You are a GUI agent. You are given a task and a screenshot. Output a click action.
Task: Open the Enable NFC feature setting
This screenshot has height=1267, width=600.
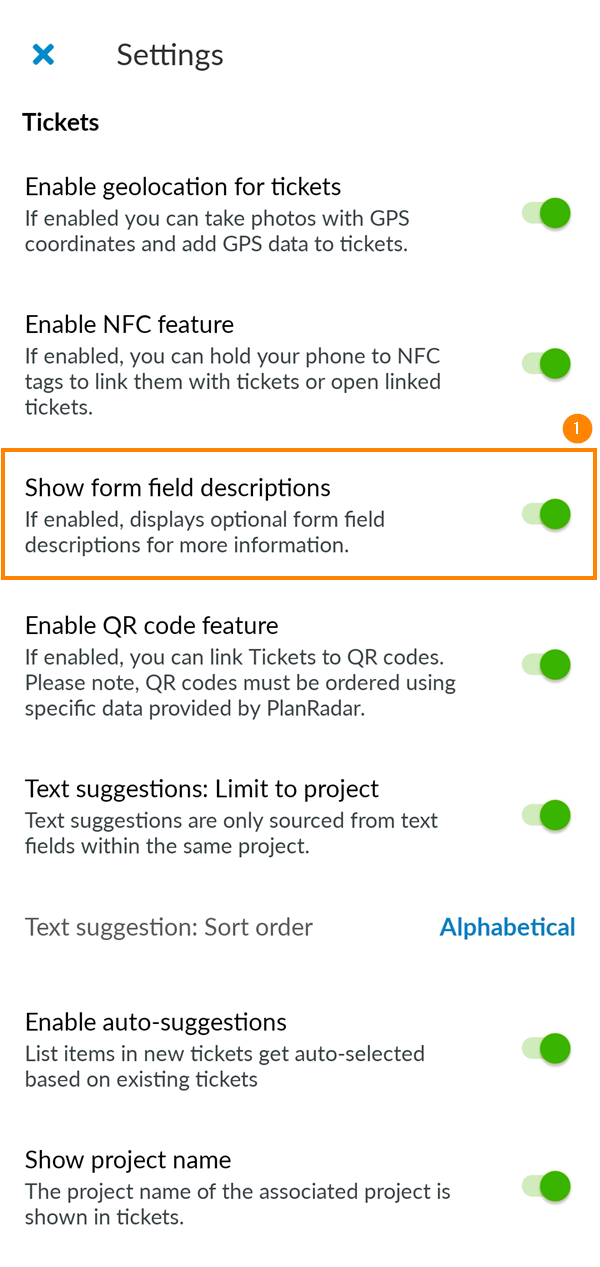pyautogui.click(x=128, y=324)
